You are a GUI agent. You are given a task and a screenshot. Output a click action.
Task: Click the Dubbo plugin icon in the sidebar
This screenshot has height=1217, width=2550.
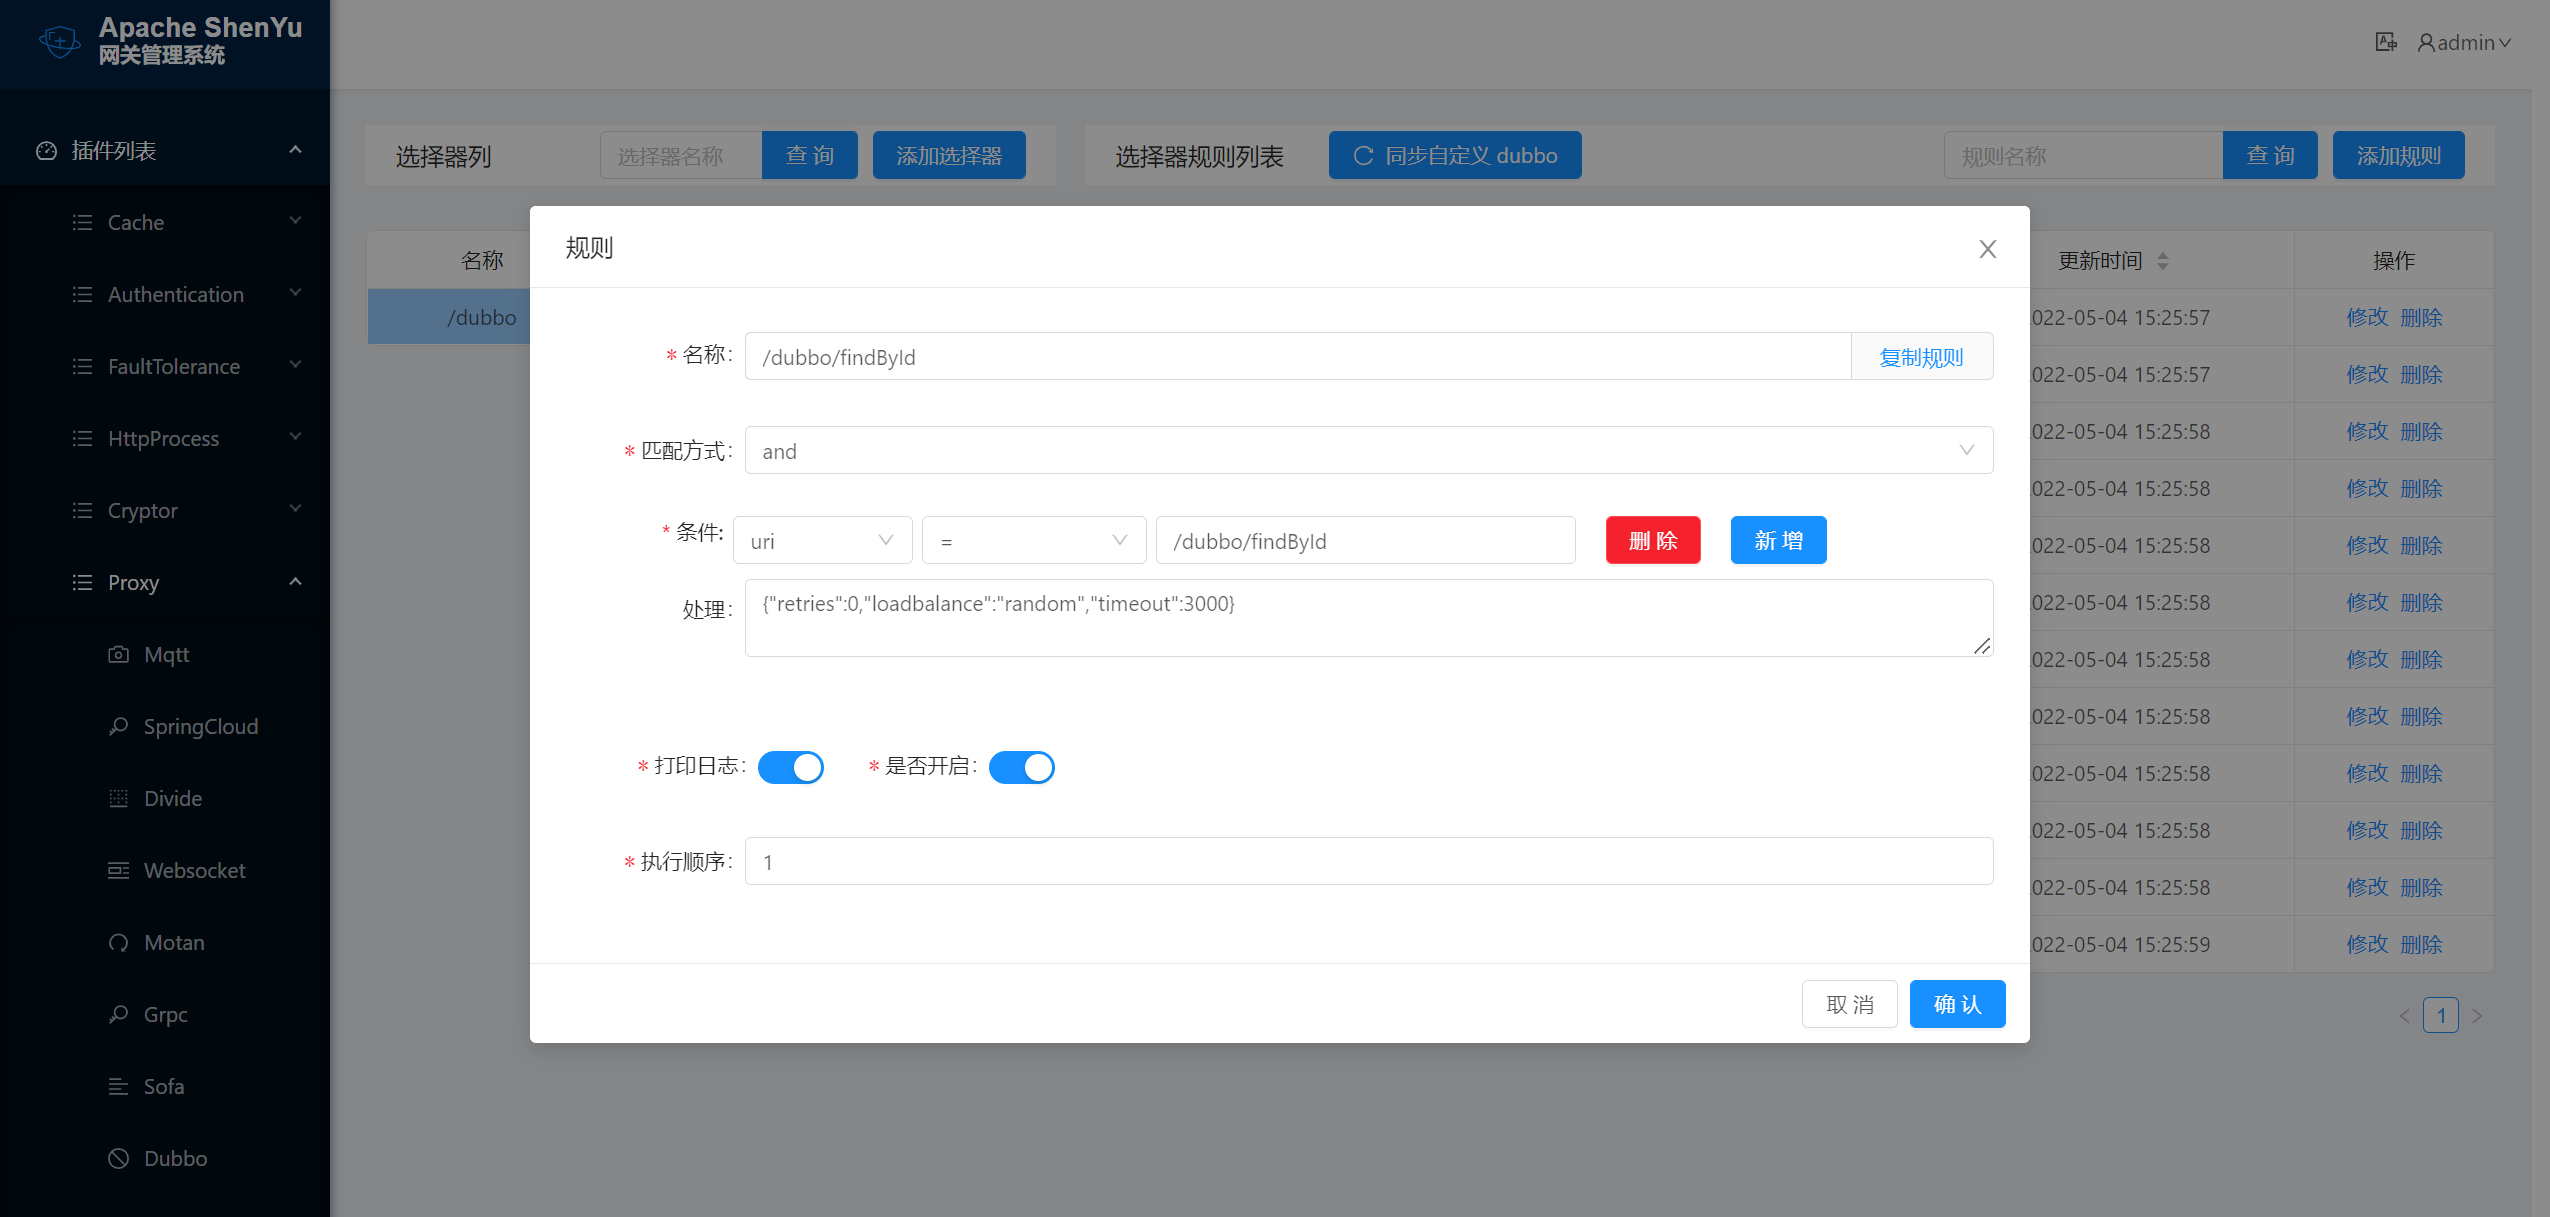coord(118,1159)
